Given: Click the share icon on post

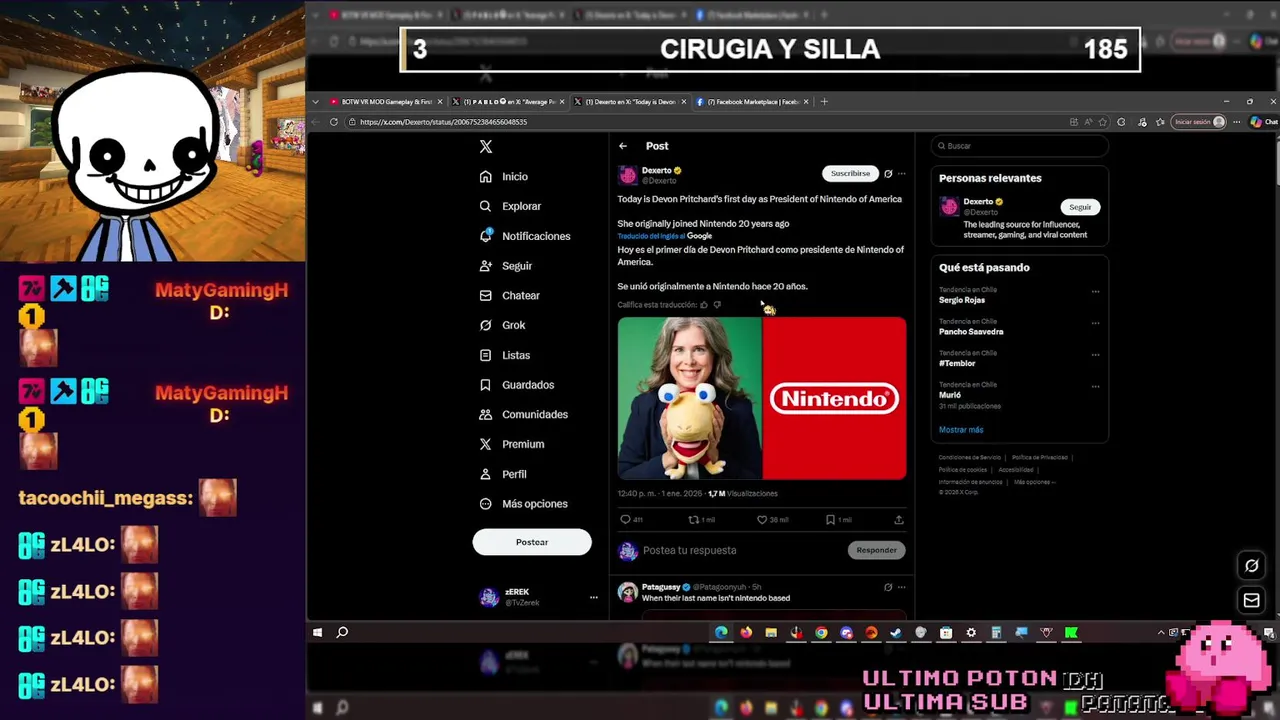Looking at the screenshot, I should 899,520.
